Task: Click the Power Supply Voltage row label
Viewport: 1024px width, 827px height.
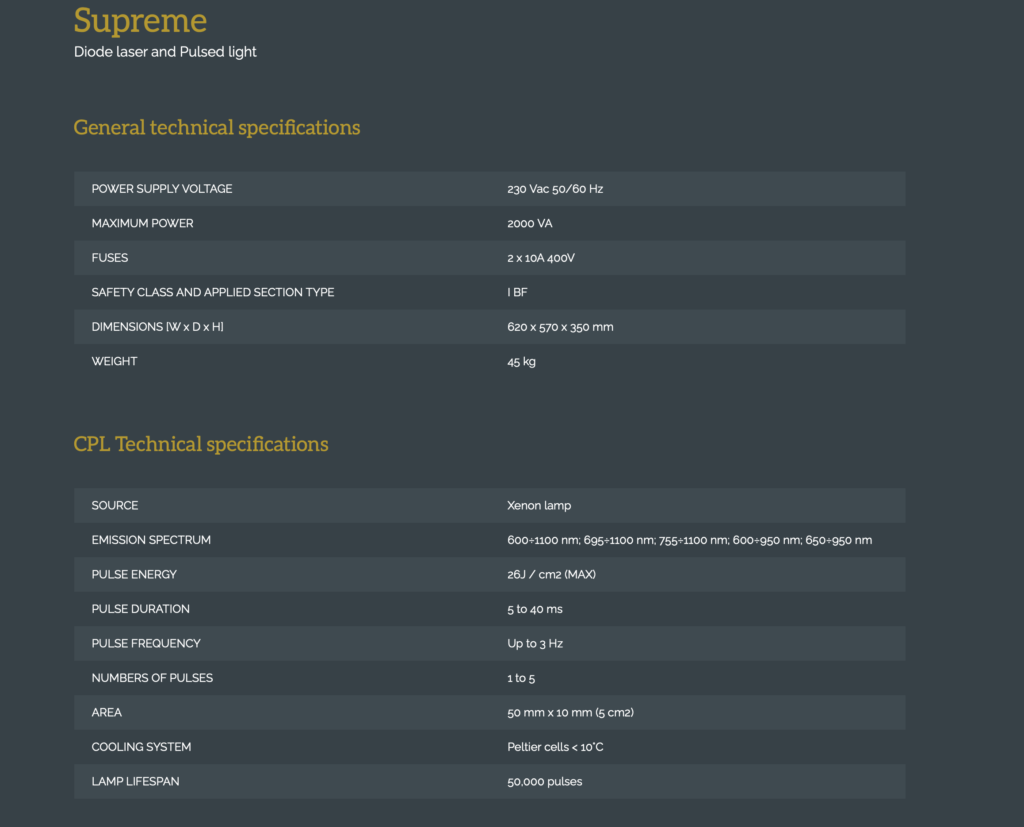Action: pos(162,189)
